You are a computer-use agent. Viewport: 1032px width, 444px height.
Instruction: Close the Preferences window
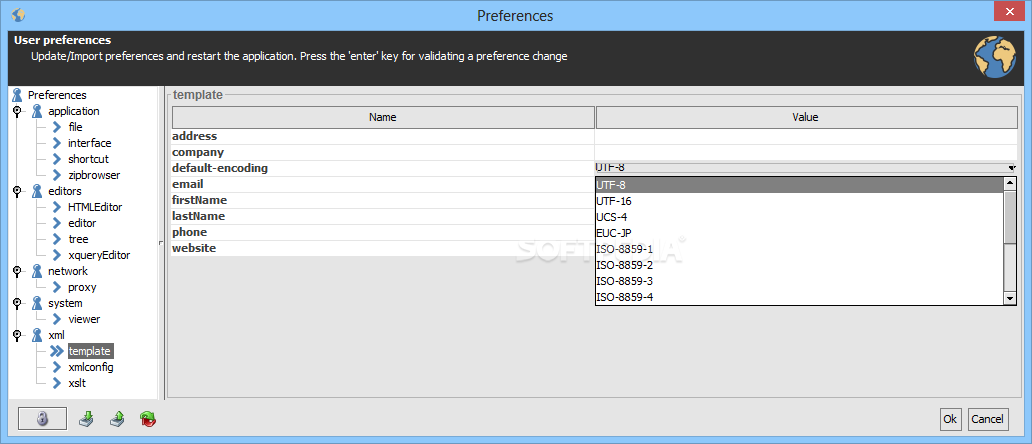1008,12
